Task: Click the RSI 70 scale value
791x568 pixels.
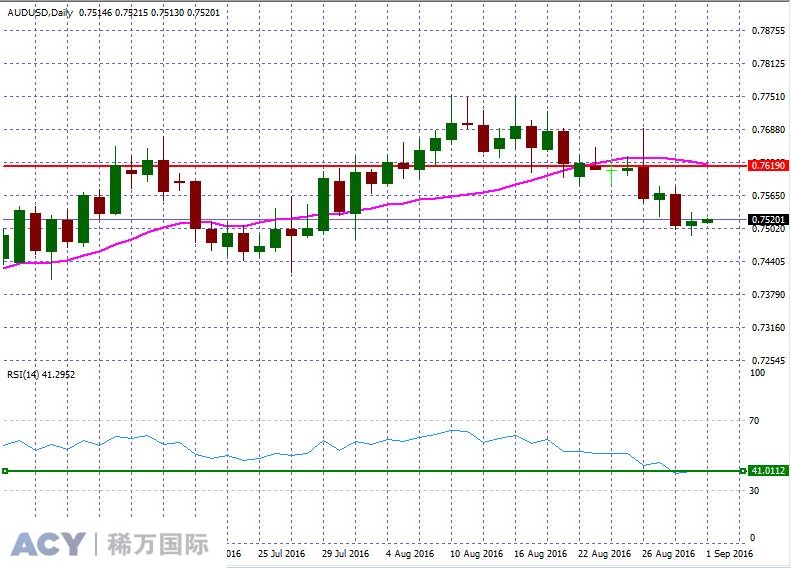Action: 754,420
